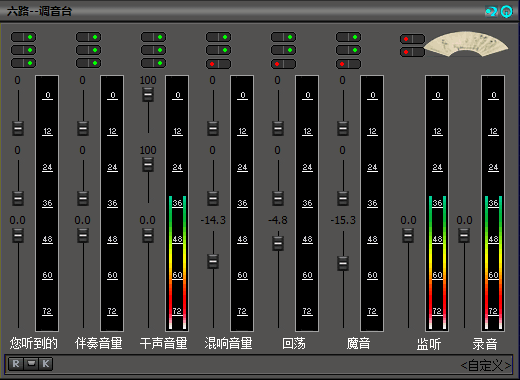Viewport: 520px width, 380px height.
Task: Click the -4.8 fader handle in 回荡
Action: coord(278,244)
